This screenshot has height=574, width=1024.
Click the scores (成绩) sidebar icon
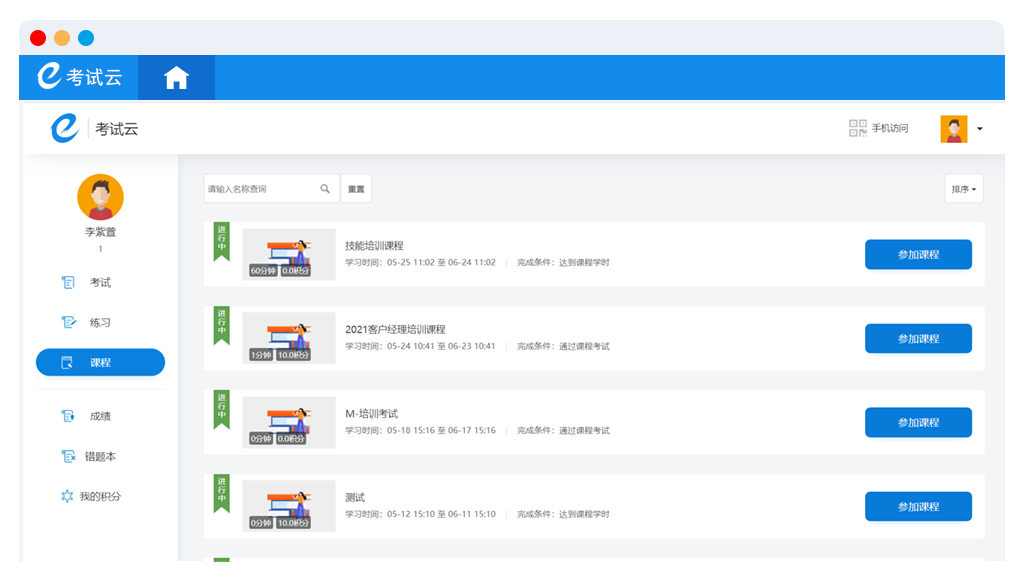pos(68,416)
